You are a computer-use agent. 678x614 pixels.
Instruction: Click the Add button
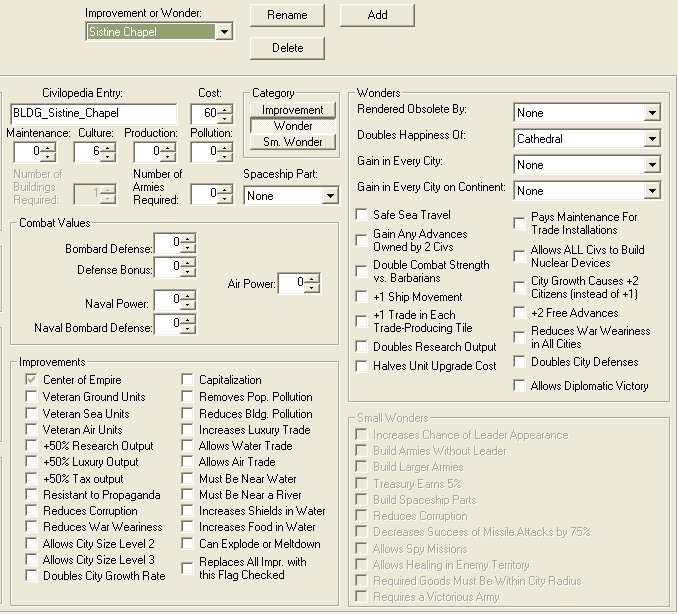click(x=377, y=15)
